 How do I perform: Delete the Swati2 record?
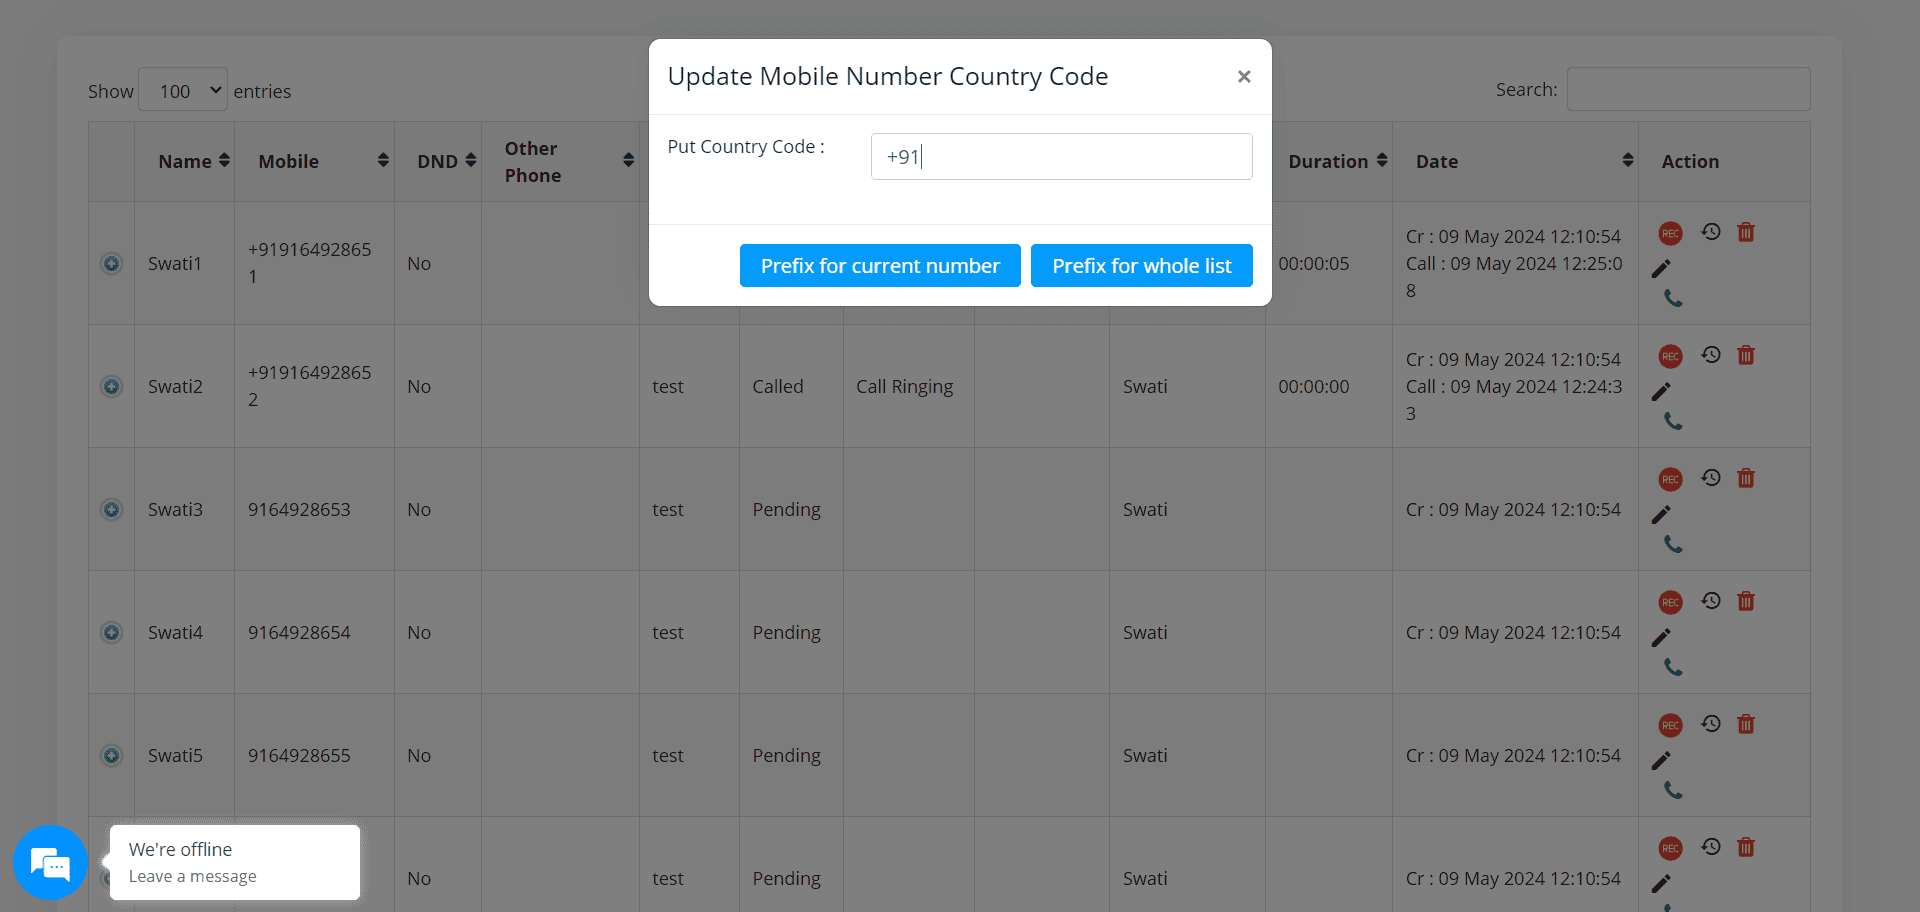tap(1747, 355)
